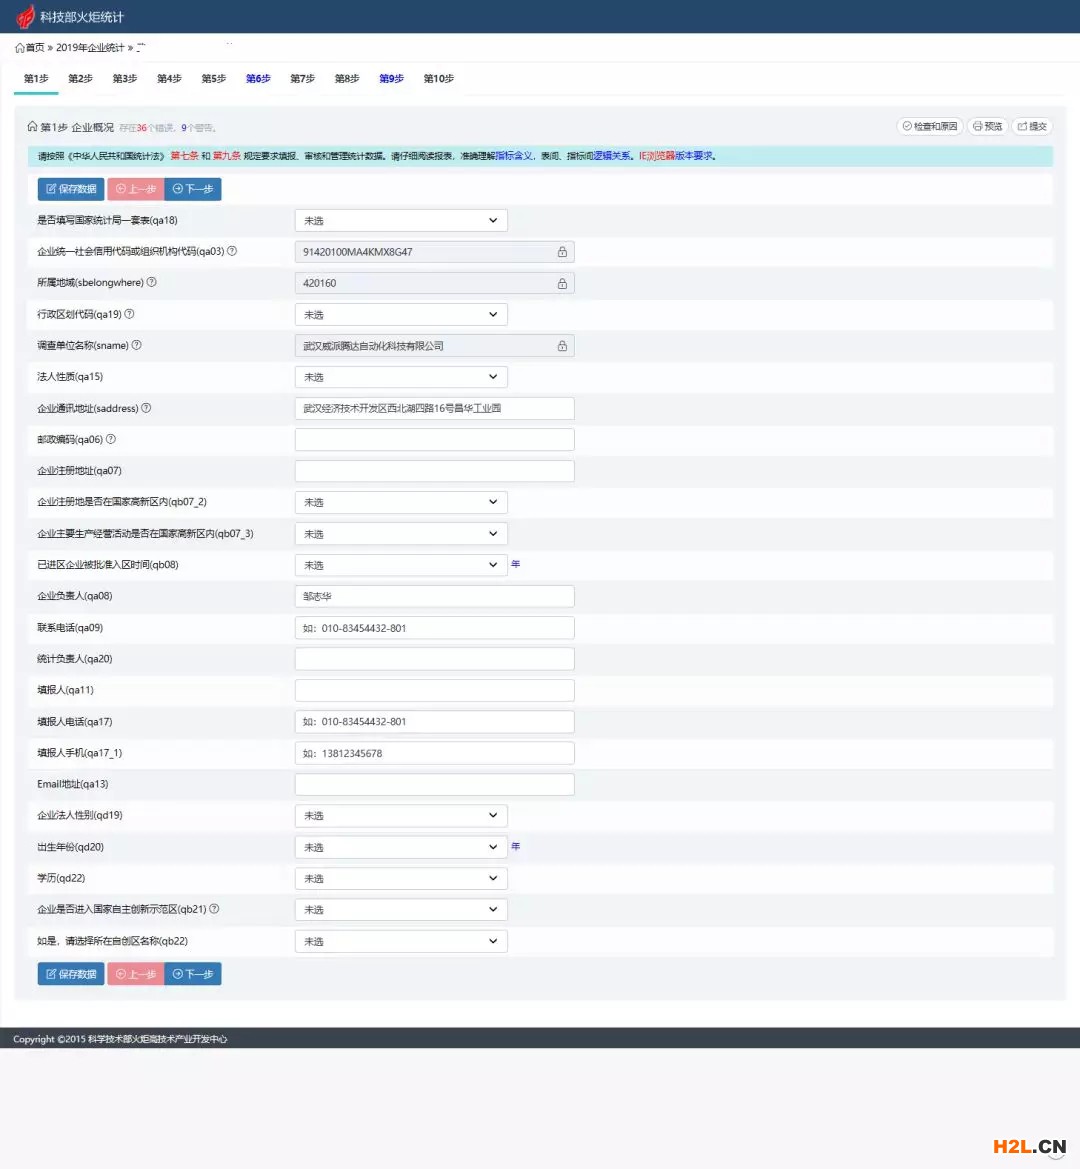Click the lock icon in the 调查单位名称 field
Screen dimensions: 1080x1169
coord(562,346)
